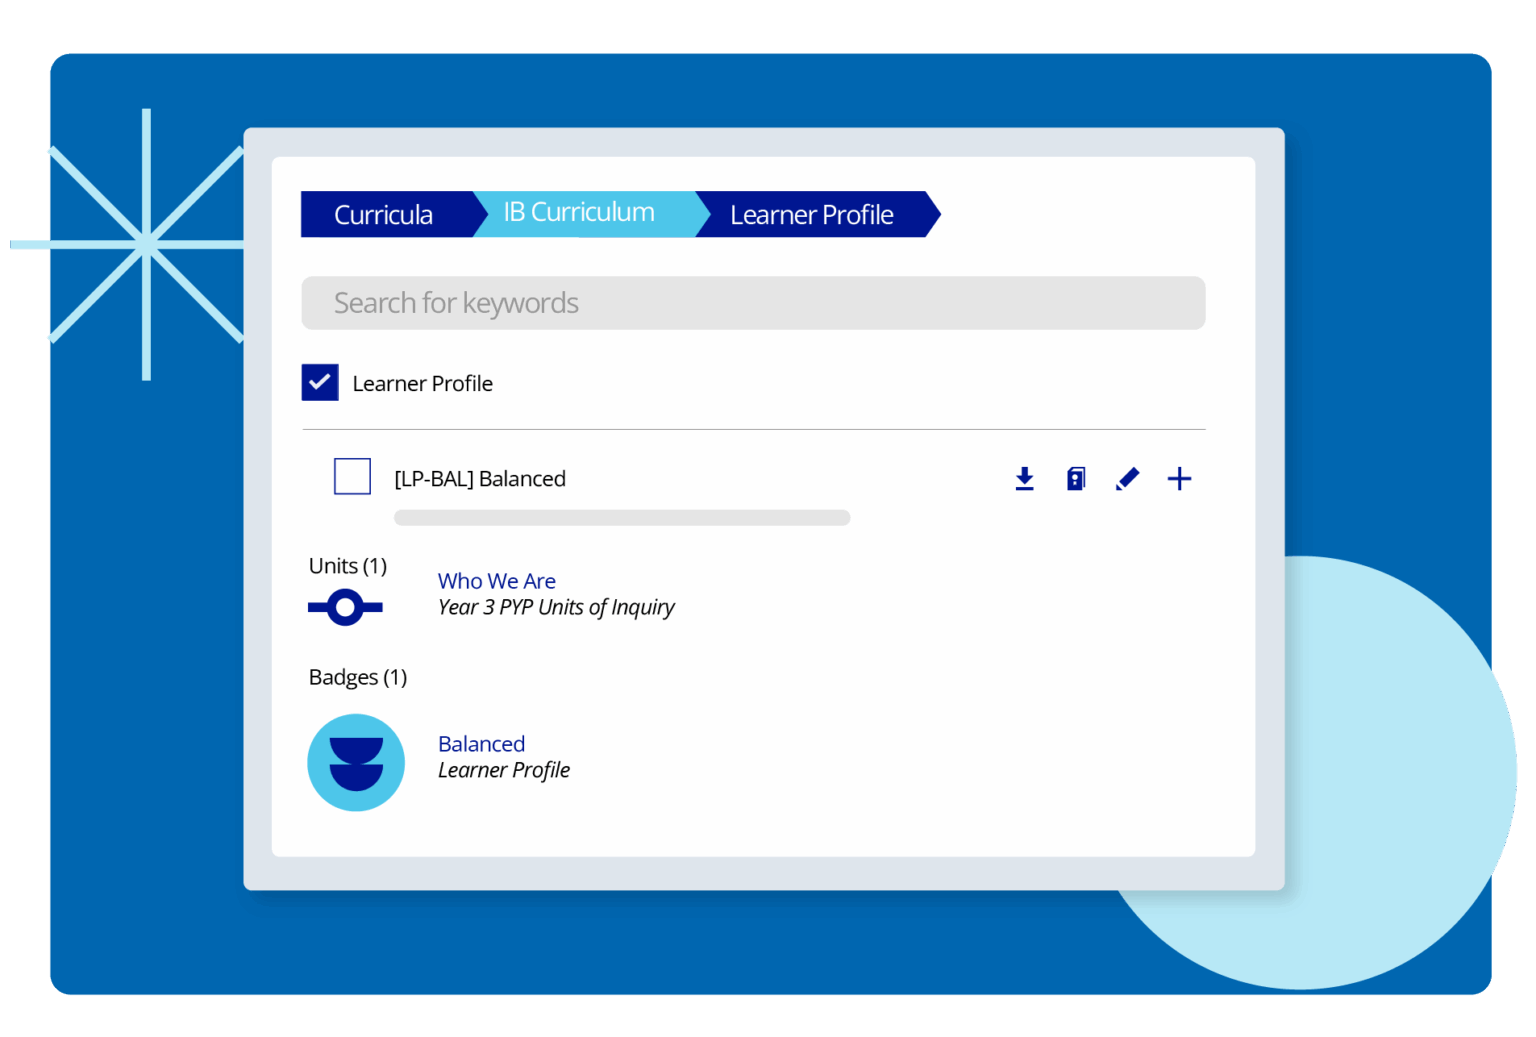The height and width of the screenshot is (1037, 1536).
Task: Click the Units node icon under Units (1)
Action: [x=344, y=606]
